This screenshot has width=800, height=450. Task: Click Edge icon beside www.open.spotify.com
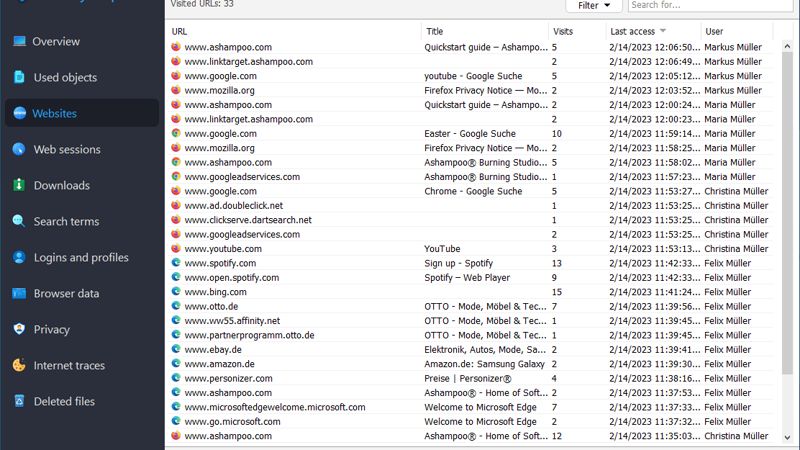pos(176,278)
